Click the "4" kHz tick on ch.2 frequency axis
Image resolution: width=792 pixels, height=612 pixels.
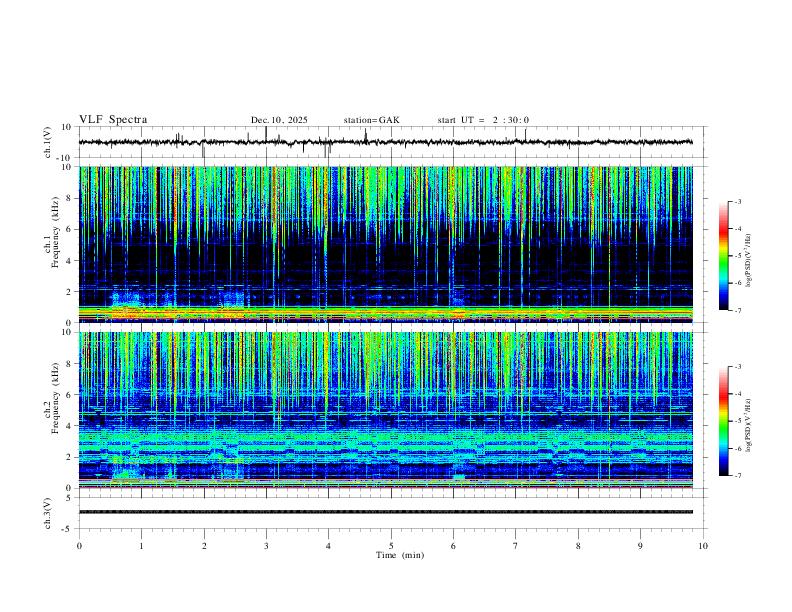click(70, 426)
